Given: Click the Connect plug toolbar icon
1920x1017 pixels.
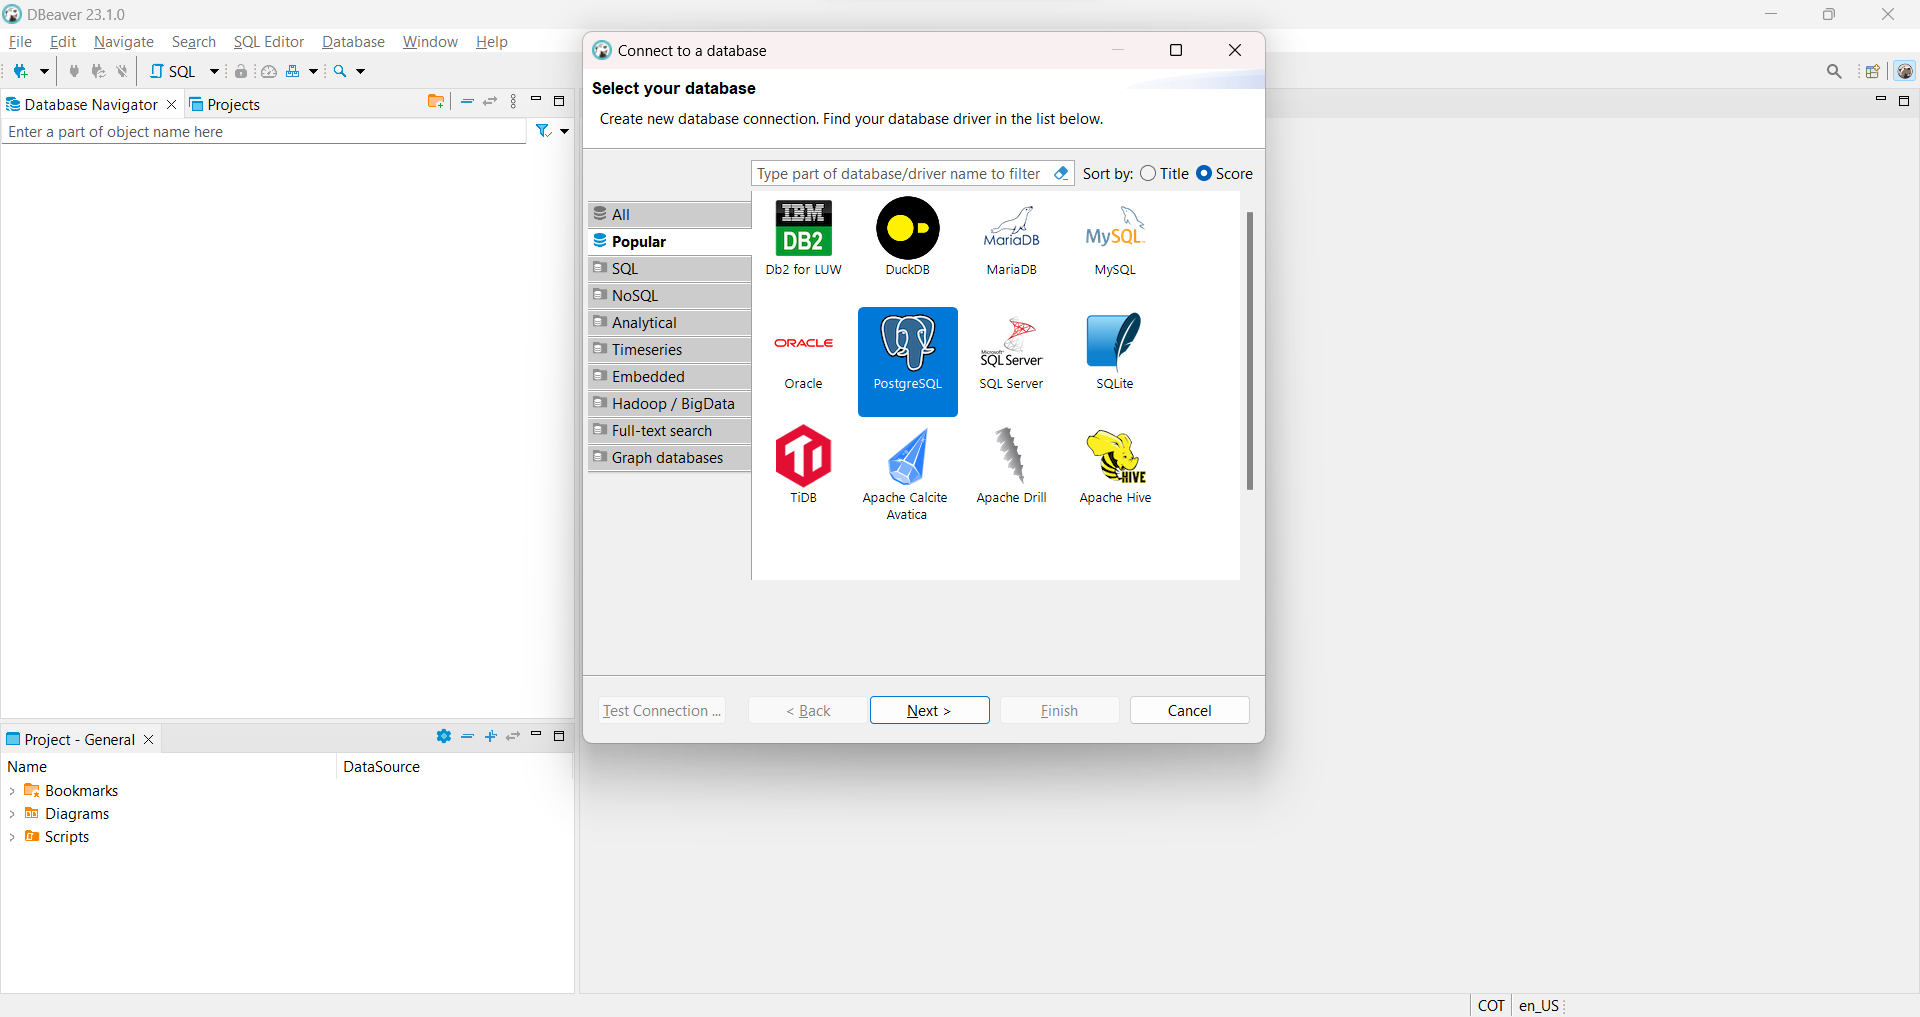Looking at the screenshot, I should coord(74,71).
